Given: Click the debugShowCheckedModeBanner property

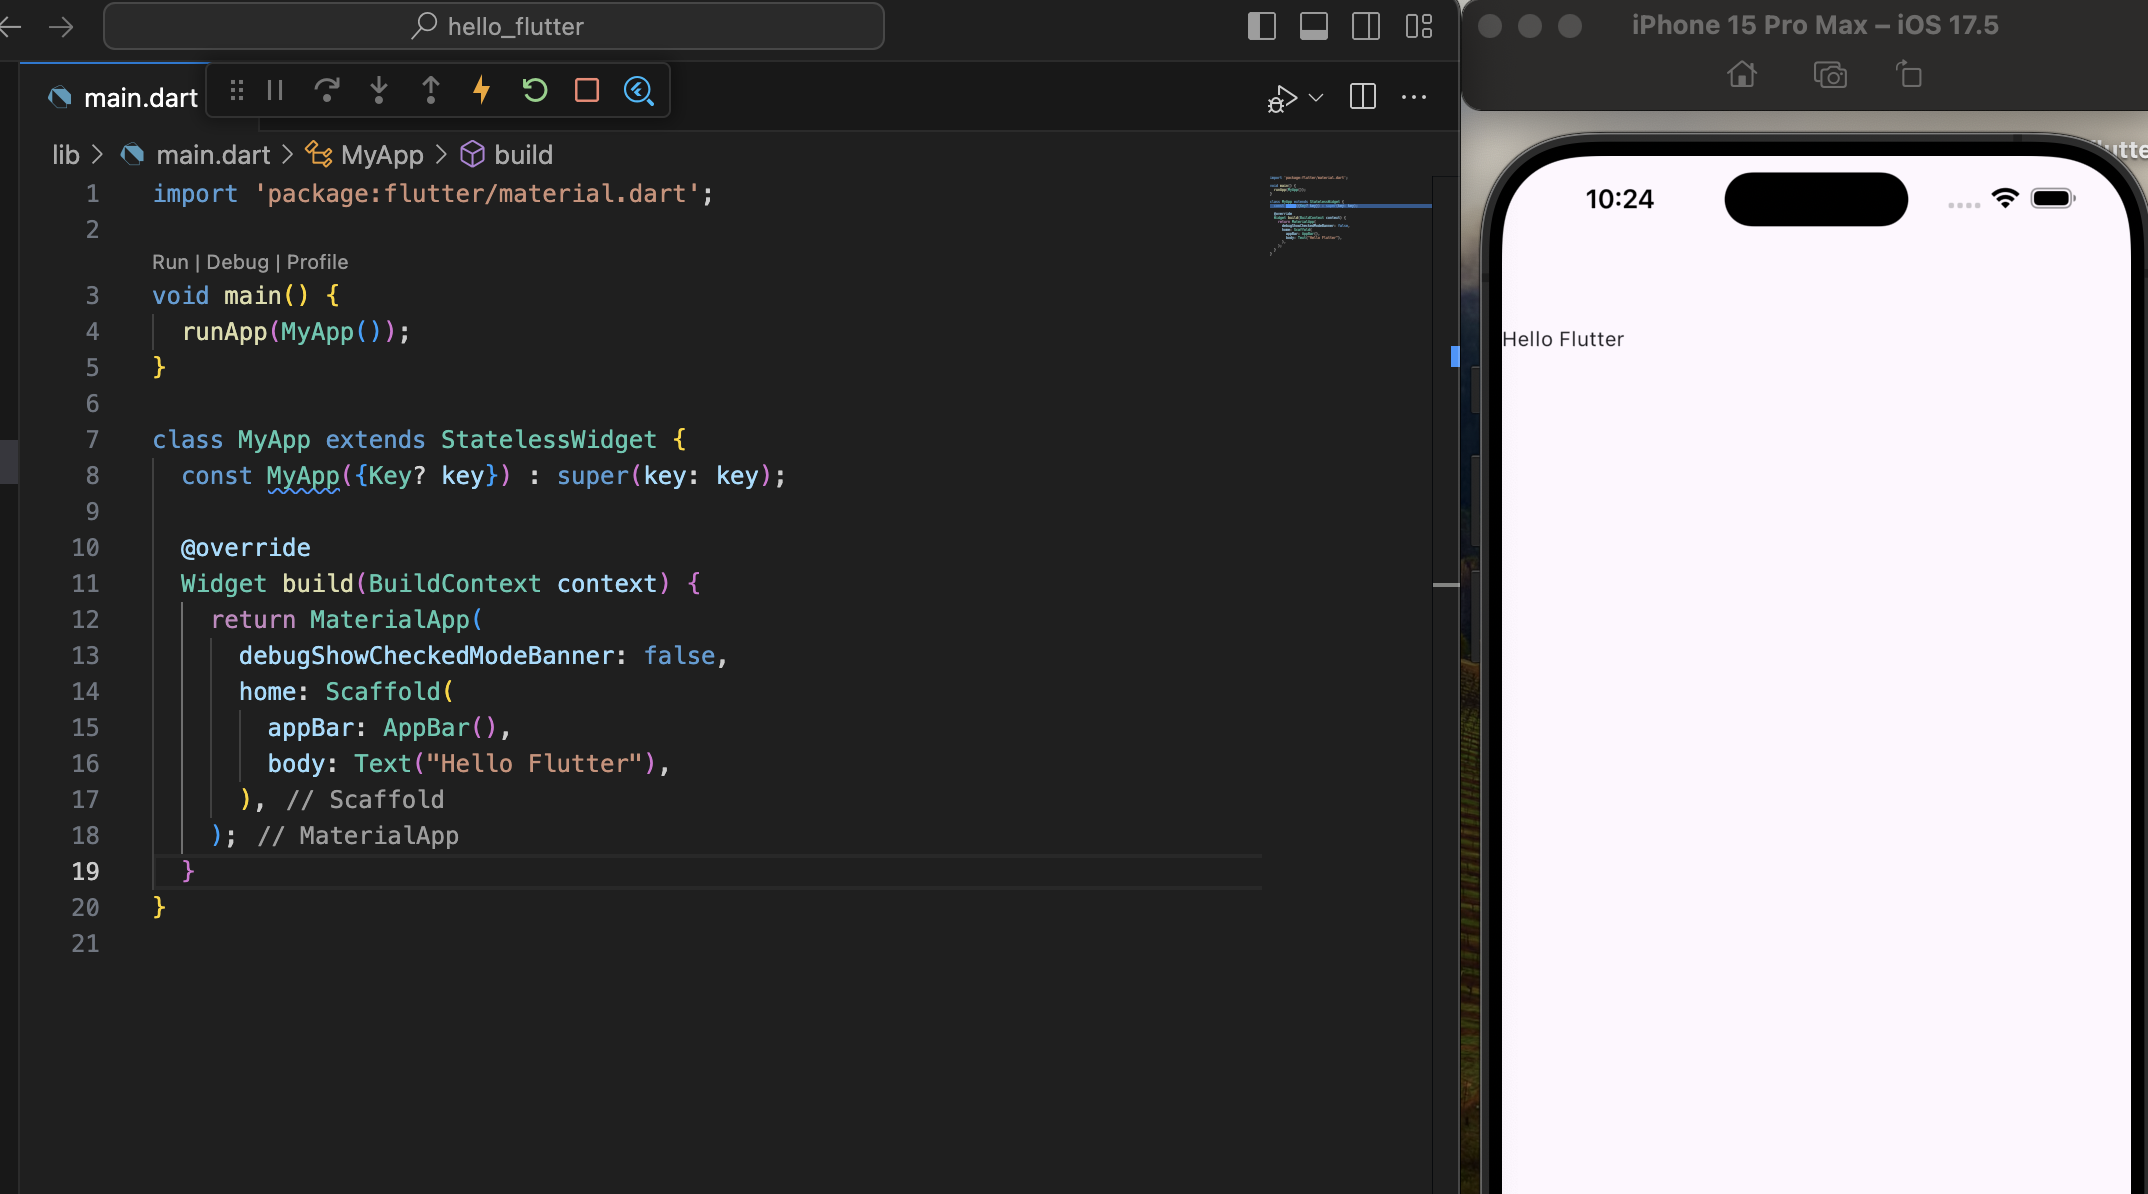Looking at the screenshot, I should coord(426,656).
